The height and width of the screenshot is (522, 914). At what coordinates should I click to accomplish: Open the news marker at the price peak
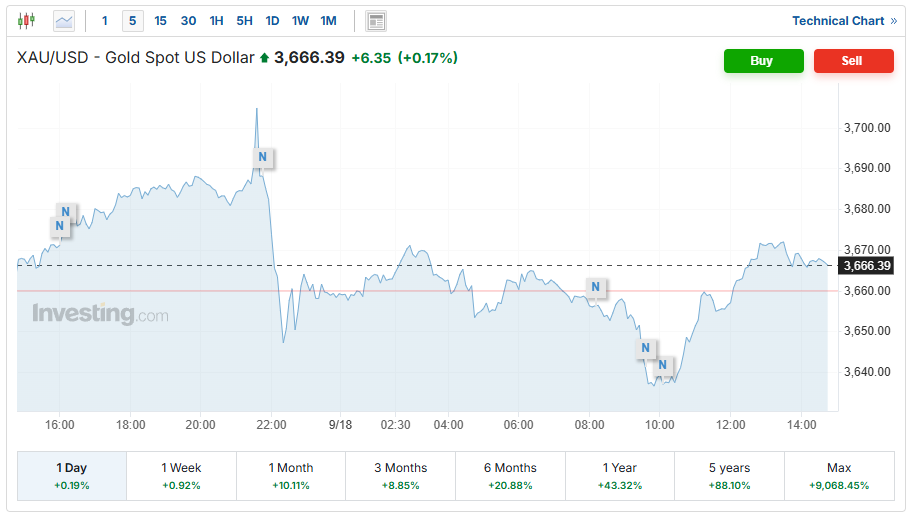tap(262, 157)
